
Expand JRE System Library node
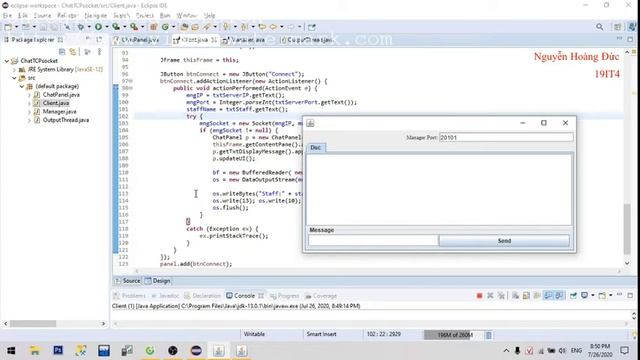pos(14,69)
